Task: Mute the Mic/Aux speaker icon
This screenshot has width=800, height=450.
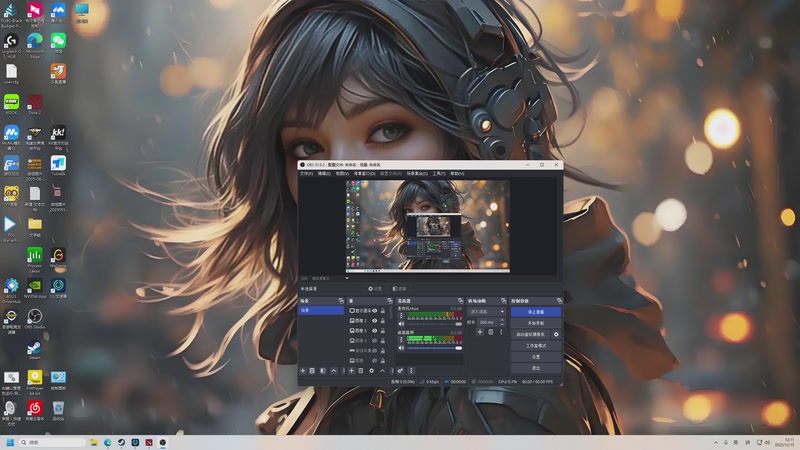Action: point(401,324)
